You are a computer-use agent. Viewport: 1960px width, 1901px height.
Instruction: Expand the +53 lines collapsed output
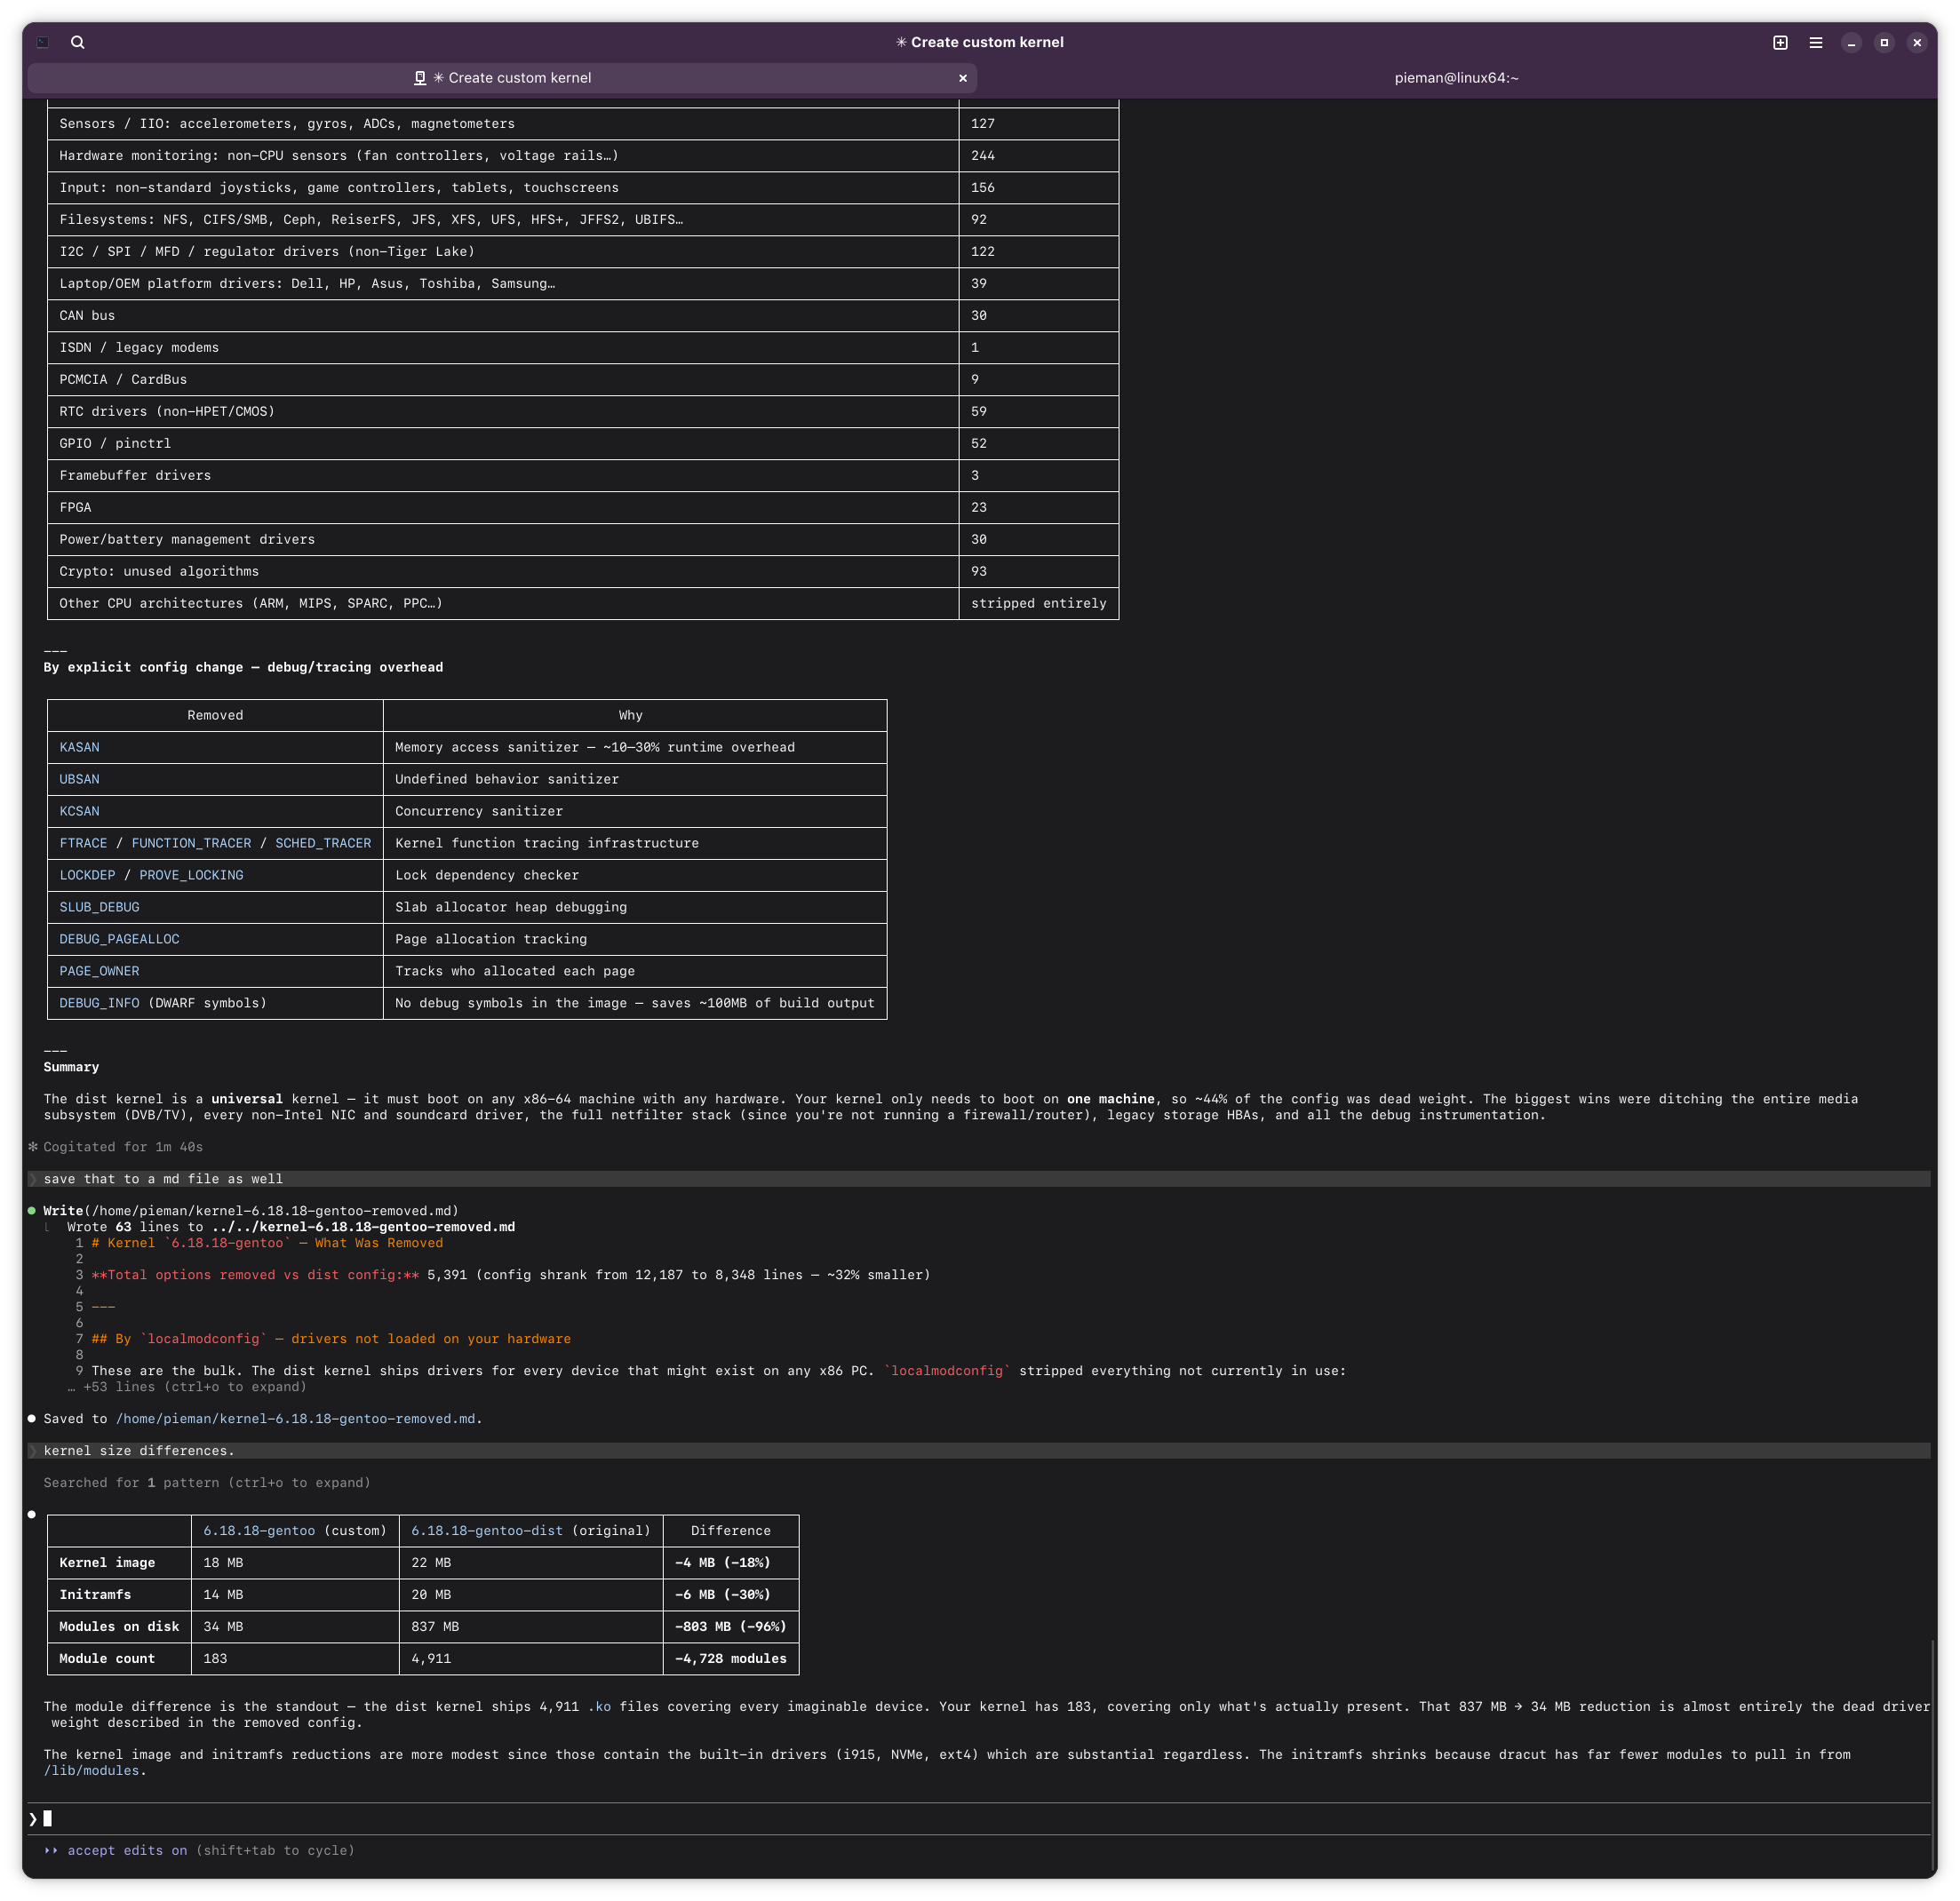pos(194,1387)
